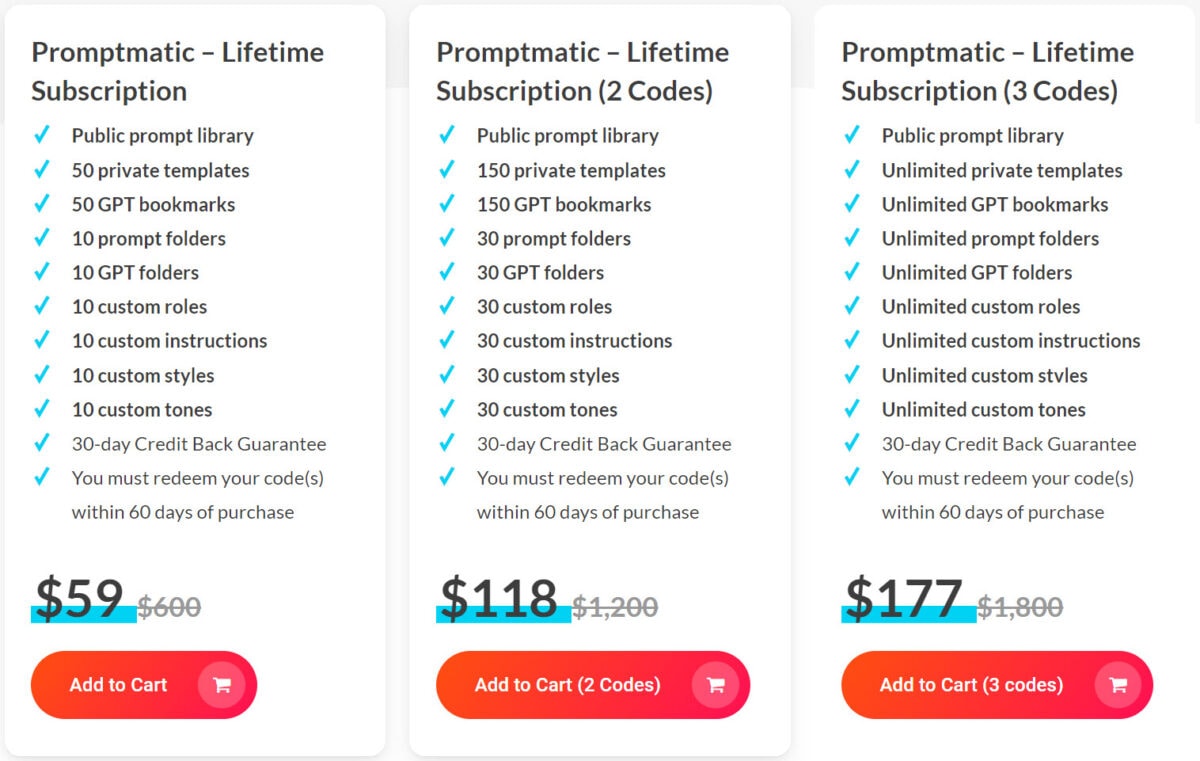Click the checkmark beside 30-day Credit Back Guarantee on third plan
Screen dimensions: 1200x761
click(x=853, y=443)
